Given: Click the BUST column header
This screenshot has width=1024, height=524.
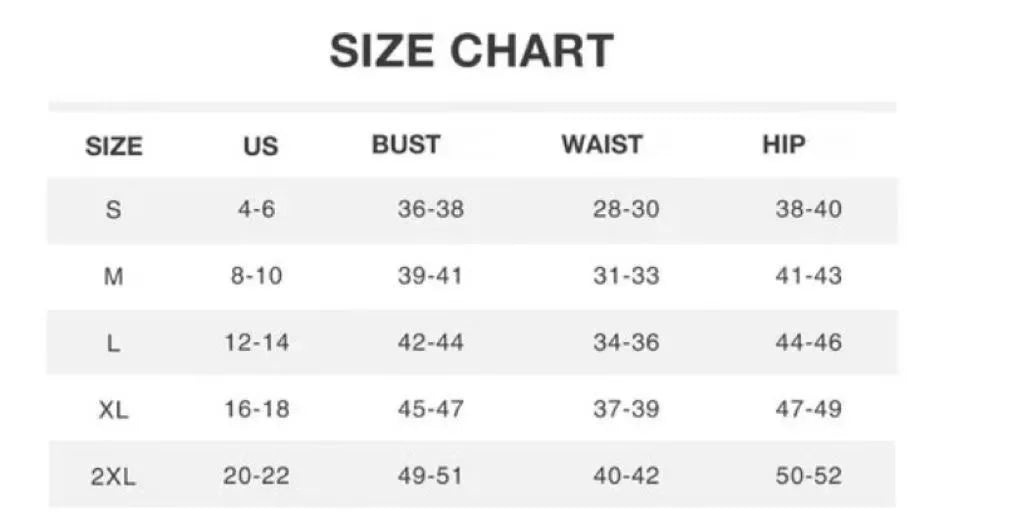Looking at the screenshot, I should click(406, 144).
